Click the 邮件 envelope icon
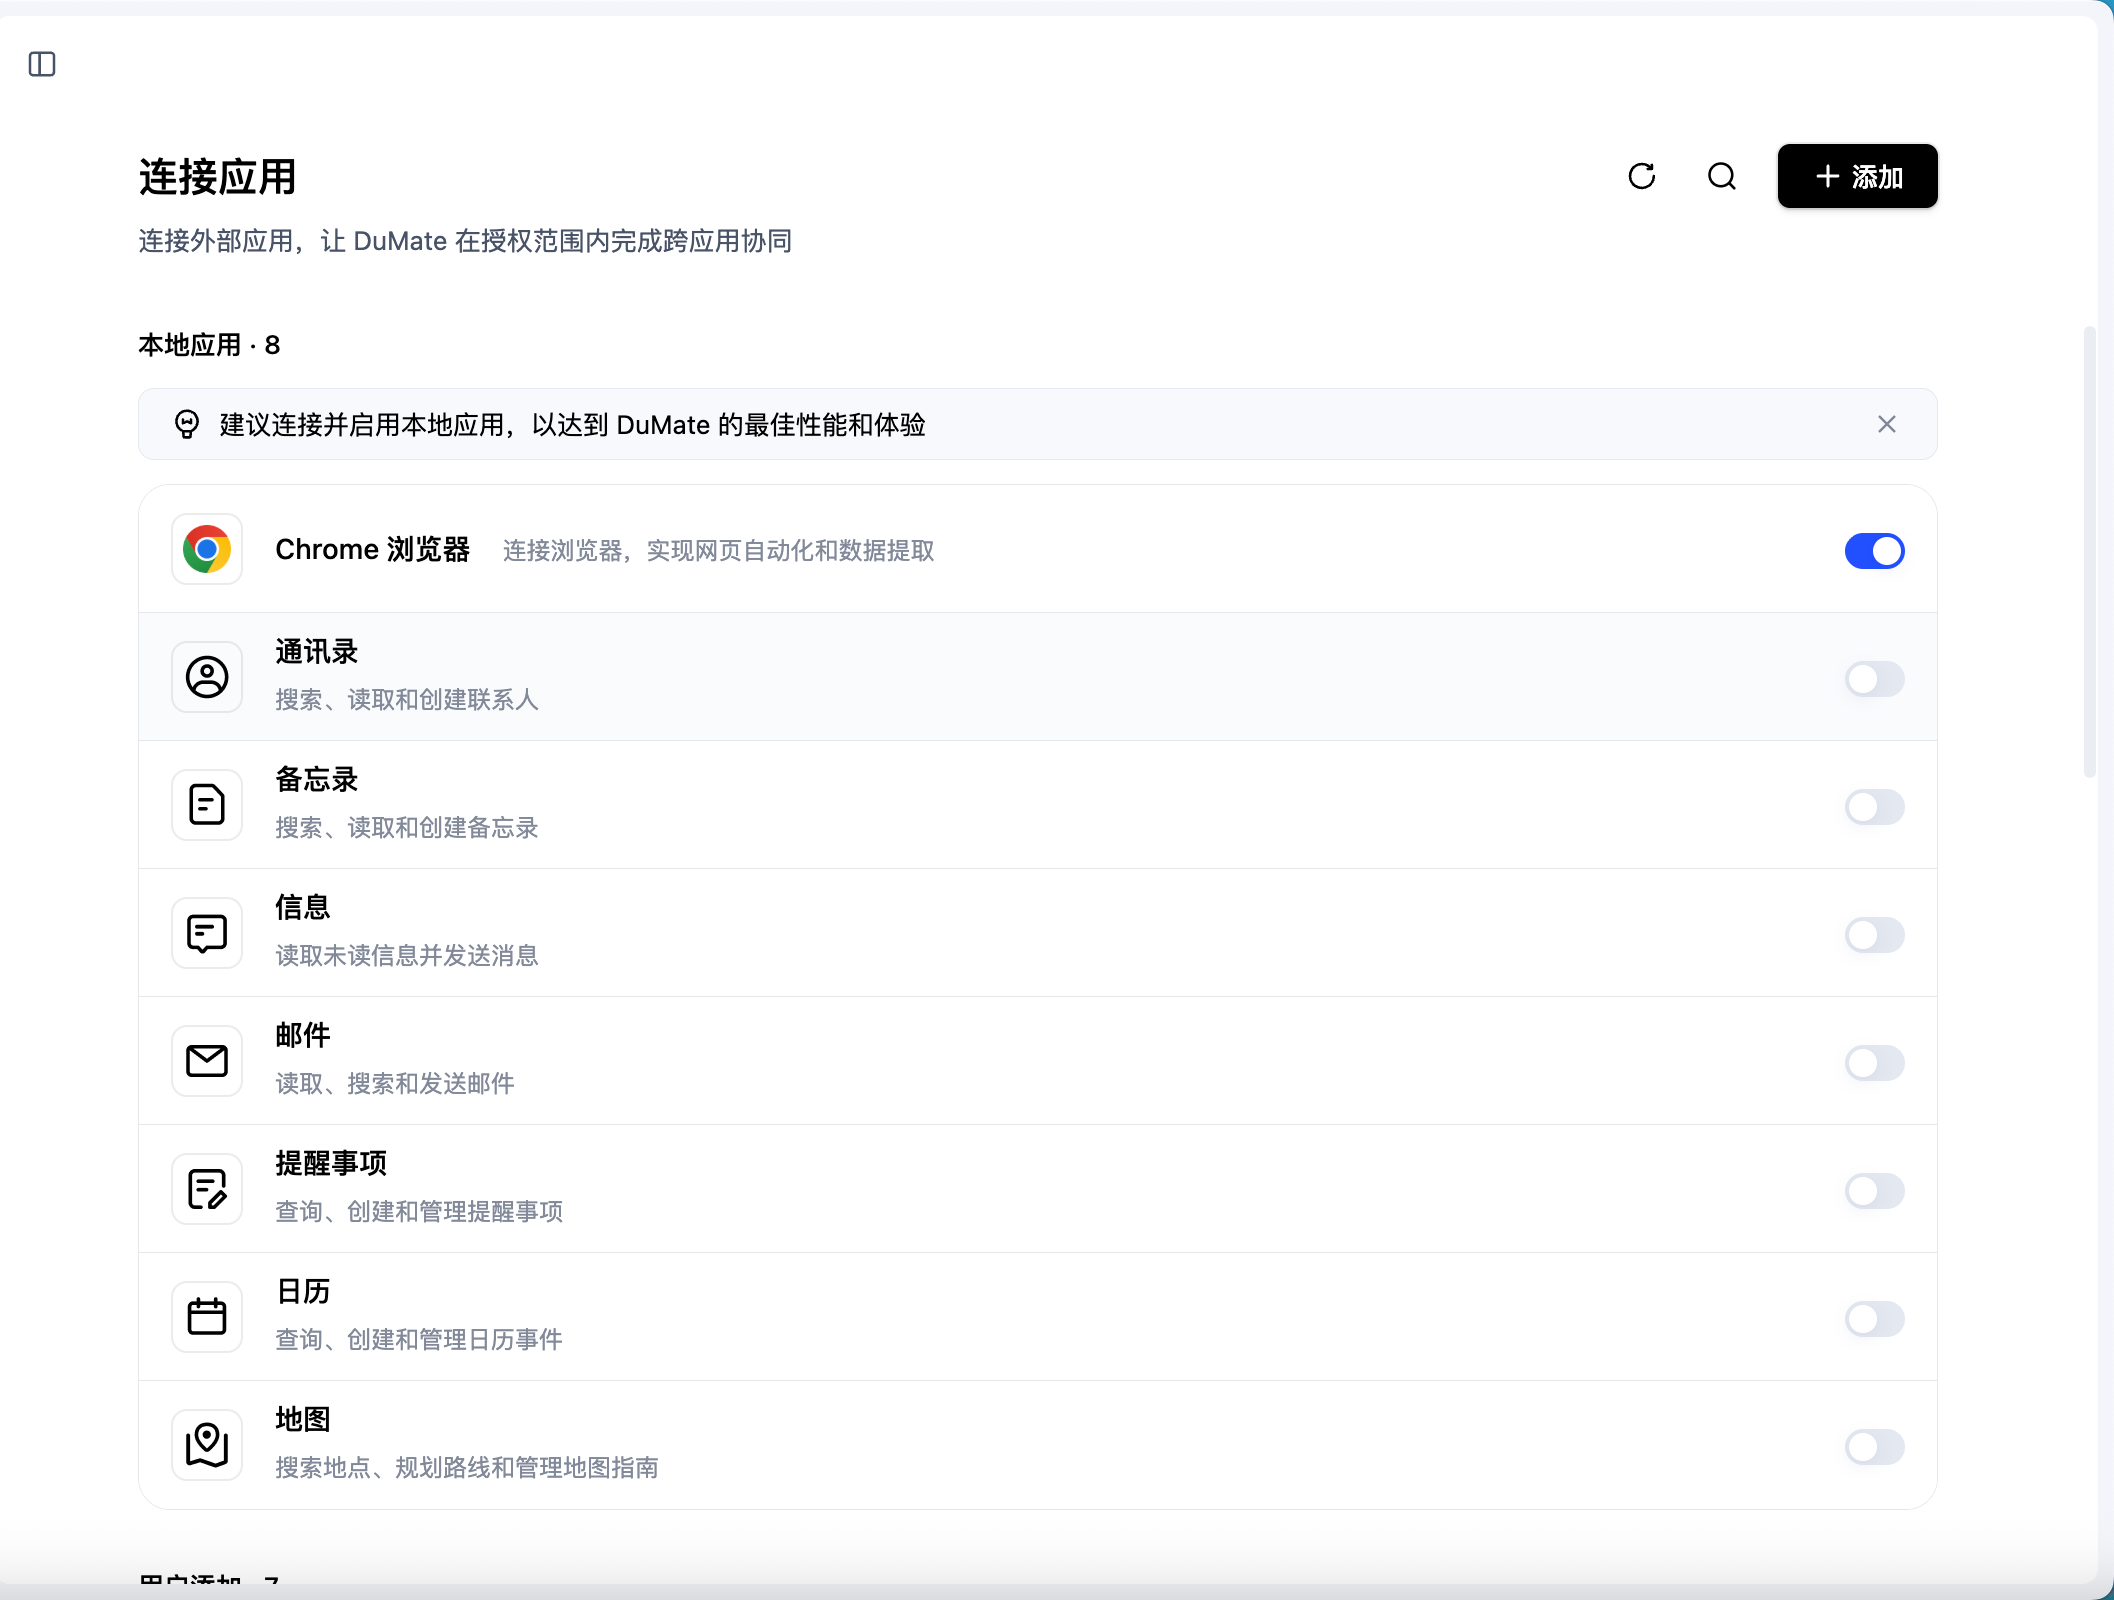This screenshot has width=2114, height=1600. (x=207, y=1061)
